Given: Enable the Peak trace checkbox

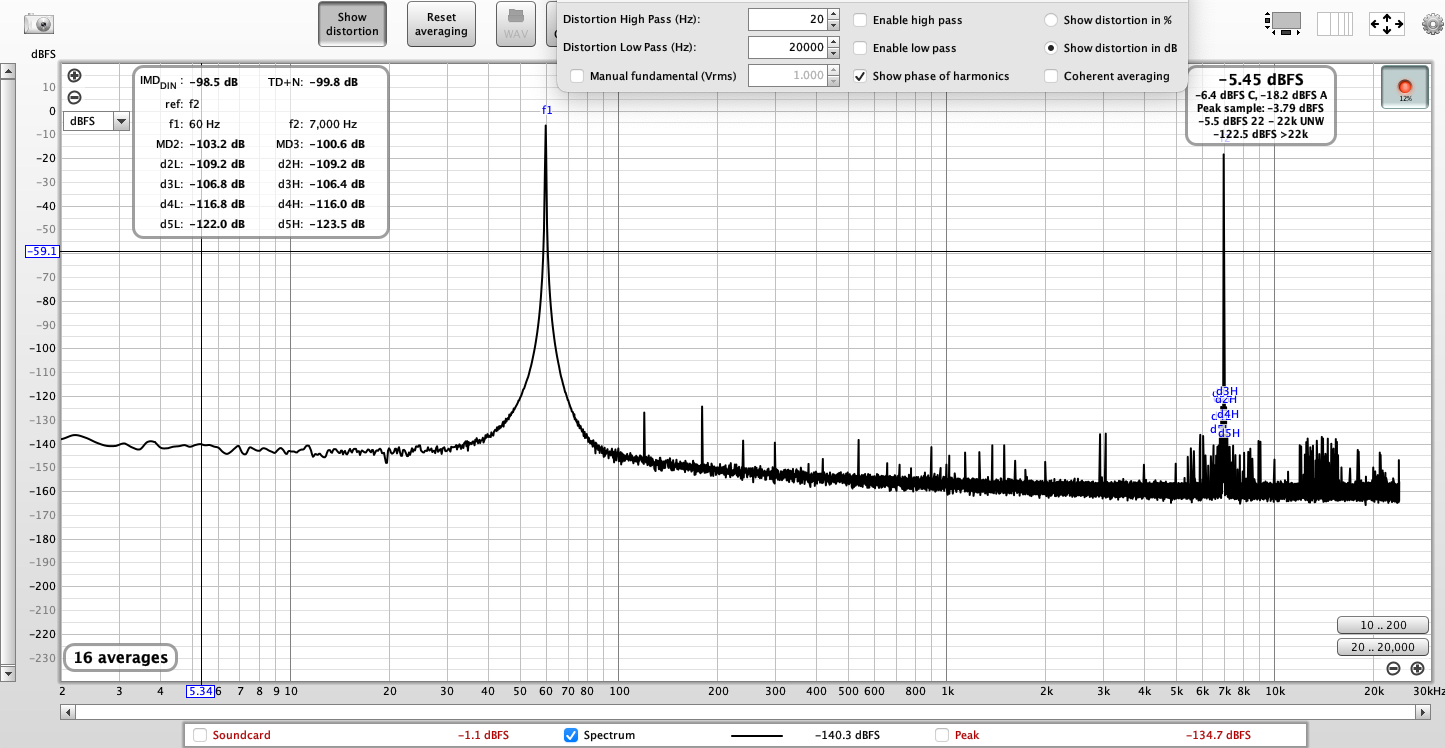Looking at the screenshot, I should (942, 735).
